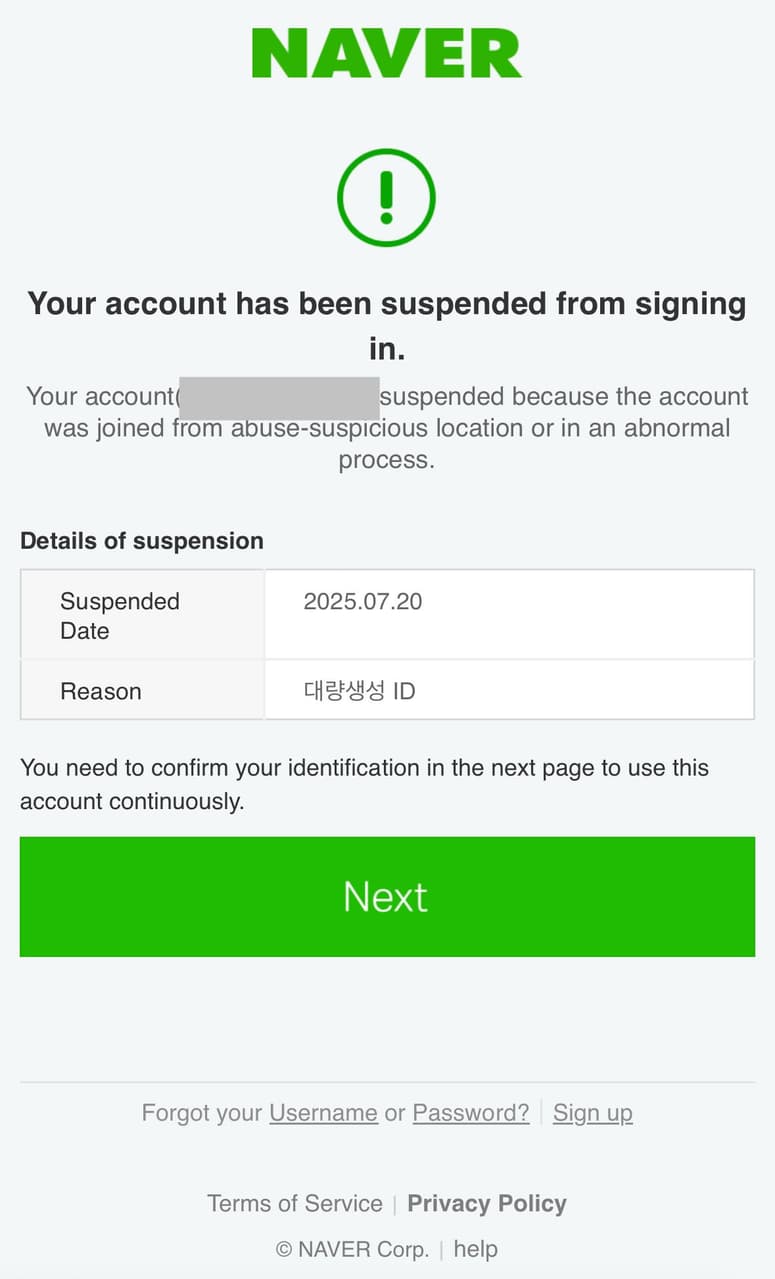Go to the Sign up link
The image size is (775, 1279).
pyautogui.click(x=593, y=1113)
